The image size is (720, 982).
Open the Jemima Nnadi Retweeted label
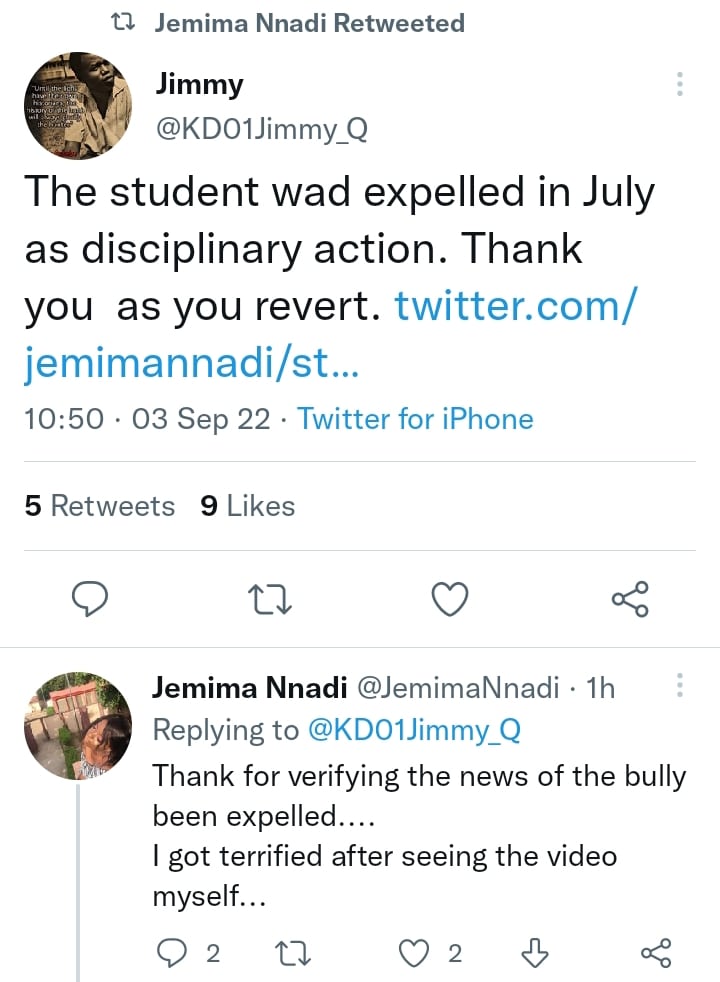tap(310, 23)
